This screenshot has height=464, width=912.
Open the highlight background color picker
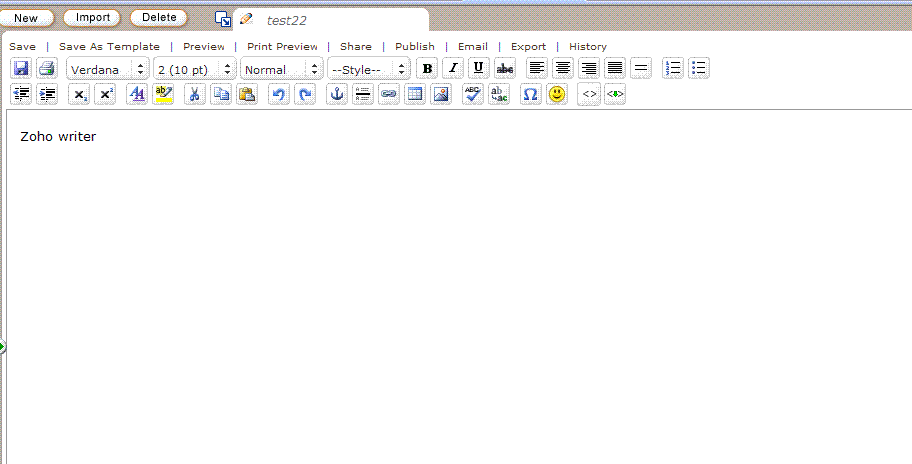pyautogui.click(x=163, y=94)
